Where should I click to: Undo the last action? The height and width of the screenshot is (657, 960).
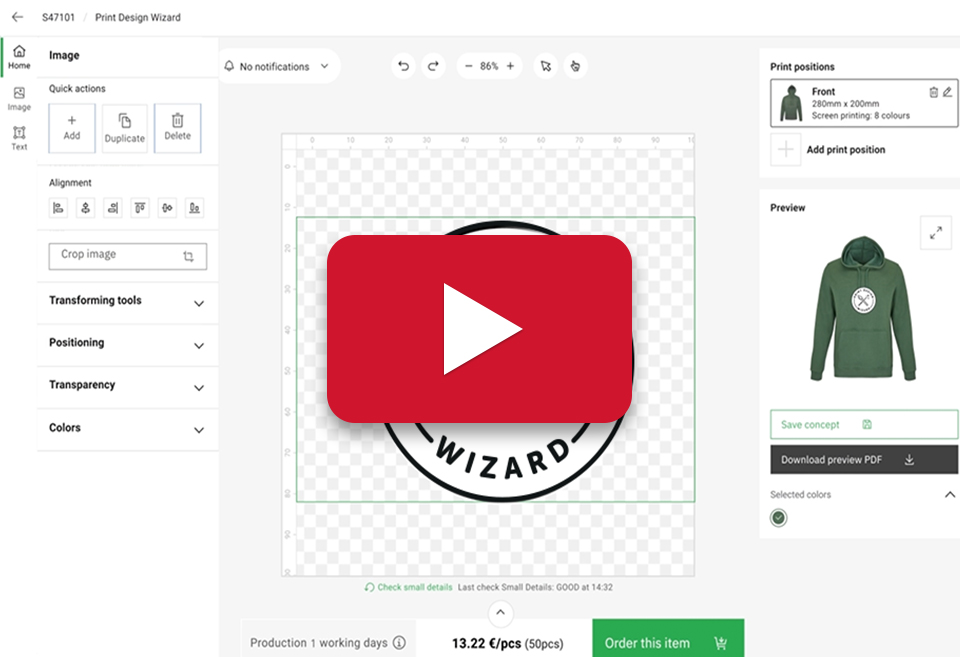(403, 66)
